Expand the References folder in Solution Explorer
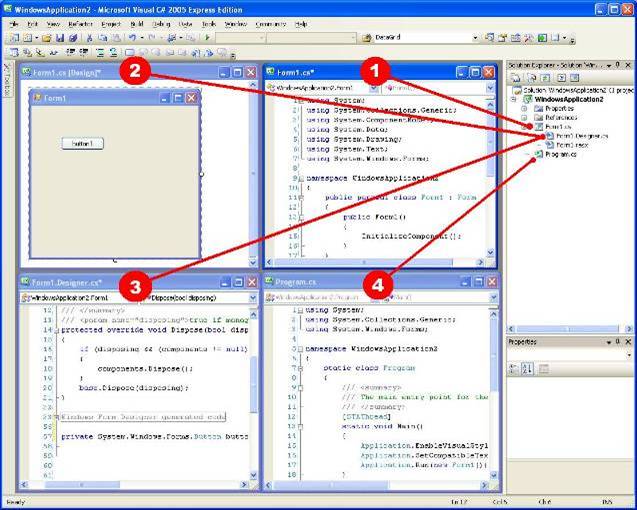This screenshot has width=637, height=510. 524,118
